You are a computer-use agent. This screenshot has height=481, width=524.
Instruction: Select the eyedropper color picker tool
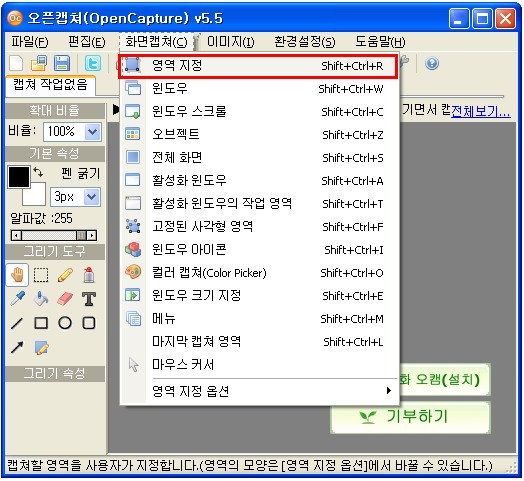[17, 298]
